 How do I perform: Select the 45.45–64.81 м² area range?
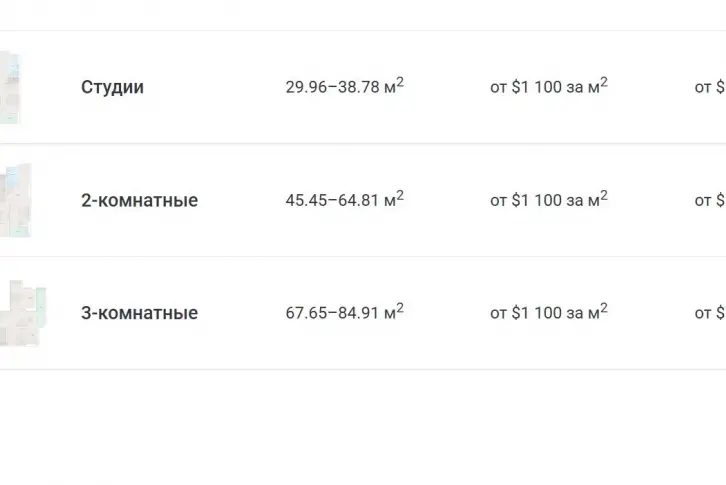tap(344, 200)
